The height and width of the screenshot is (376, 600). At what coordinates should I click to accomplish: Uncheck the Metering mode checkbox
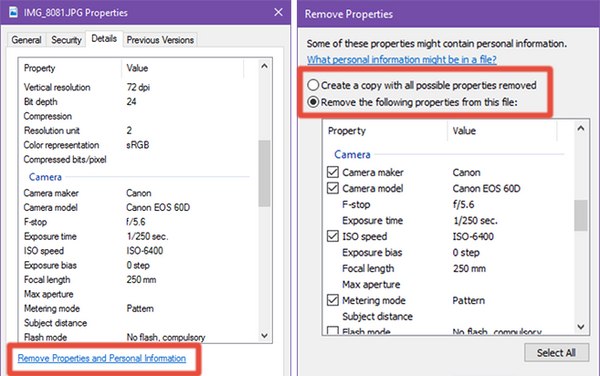click(x=333, y=300)
